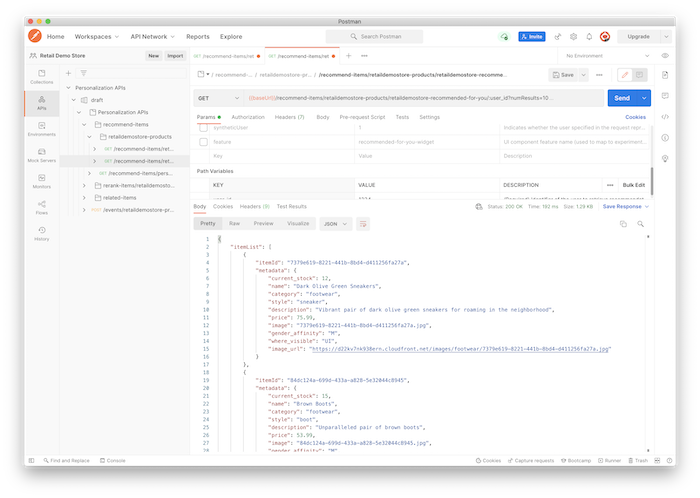
Task: Click the Cookies link
Action: point(635,117)
